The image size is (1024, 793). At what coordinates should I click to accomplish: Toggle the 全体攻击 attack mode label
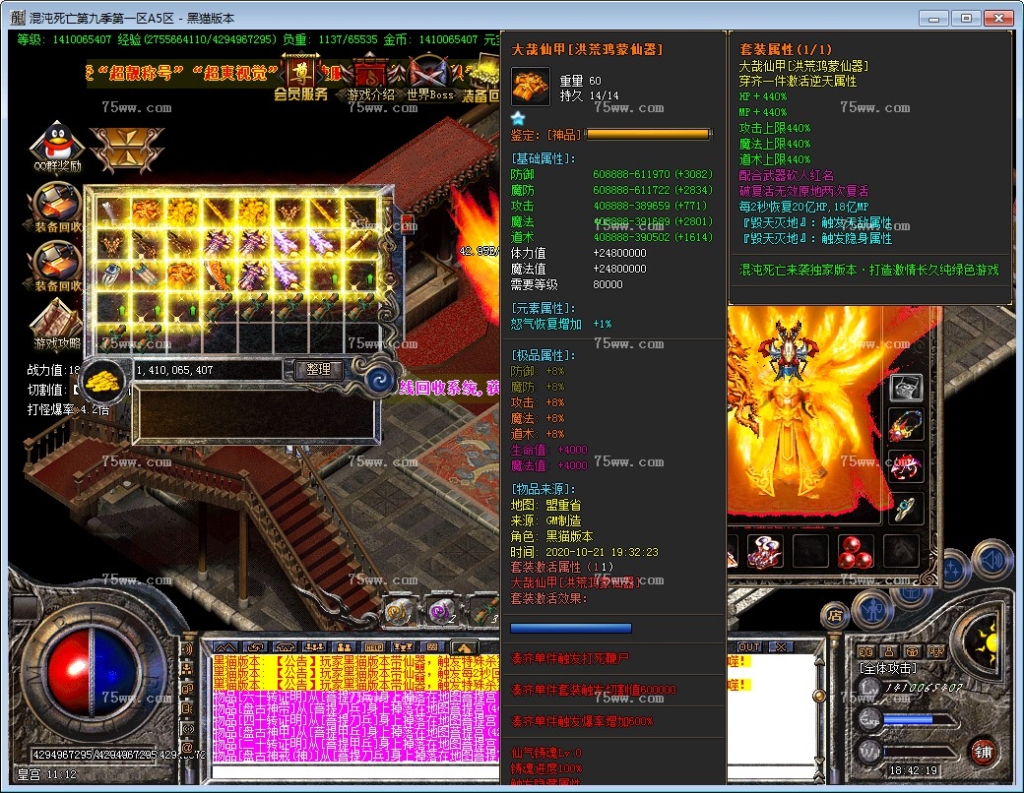889,668
